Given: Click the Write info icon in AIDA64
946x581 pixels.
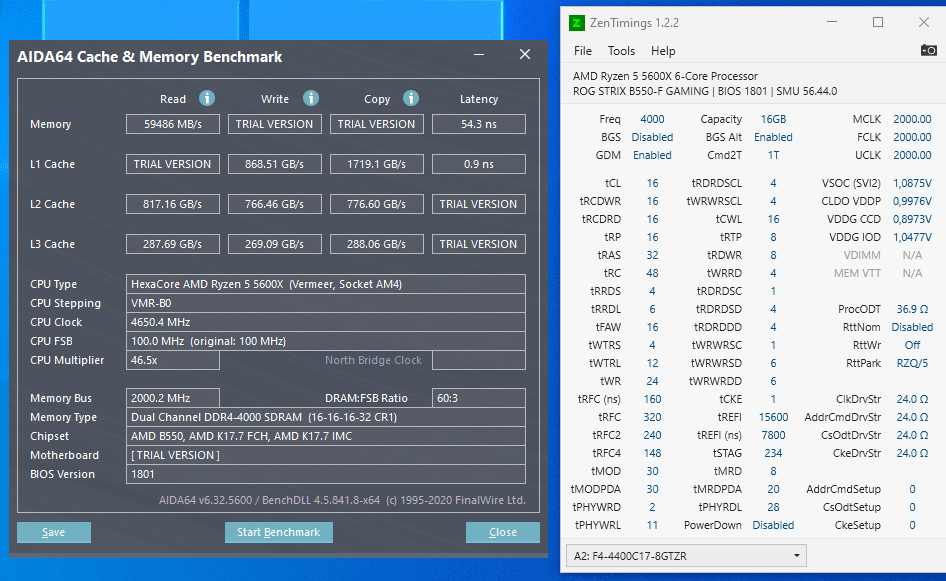Looking at the screenshot, I should click(311, 98).
